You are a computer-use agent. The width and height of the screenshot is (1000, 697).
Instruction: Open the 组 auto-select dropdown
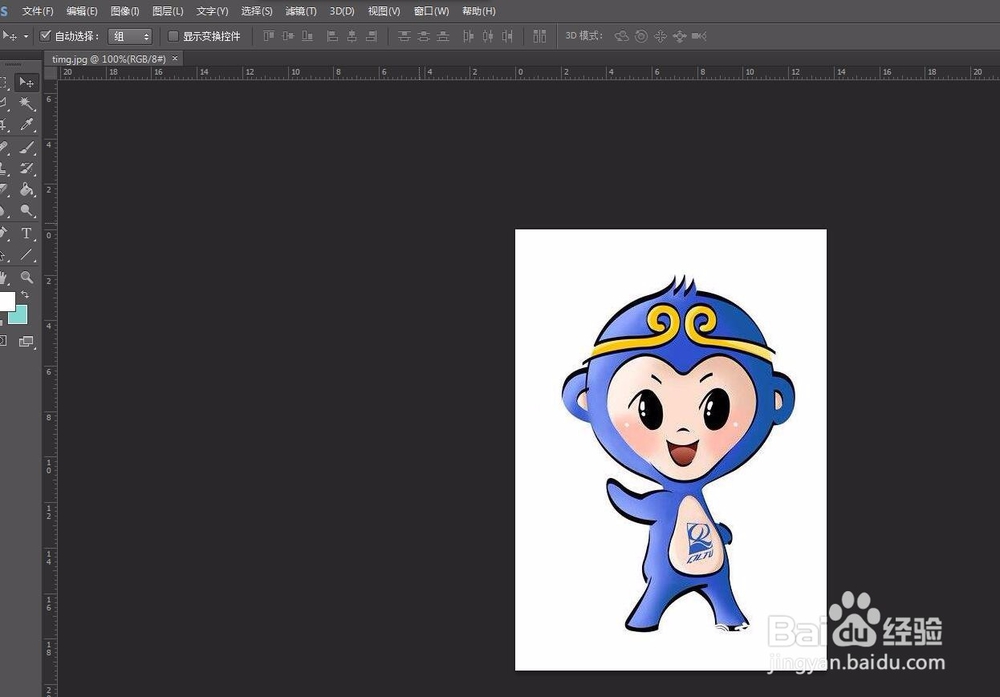point(130,36)
